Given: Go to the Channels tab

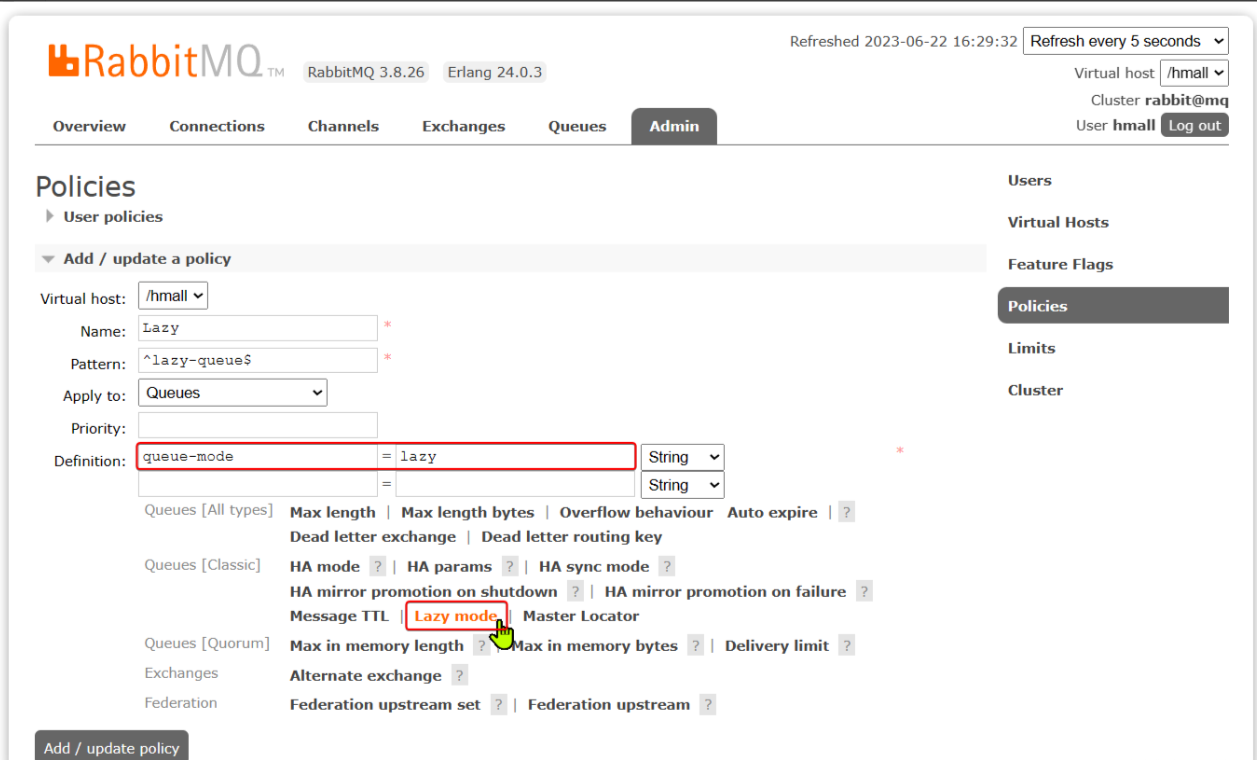Looking at the screenshot, I should tap(343, 126).
